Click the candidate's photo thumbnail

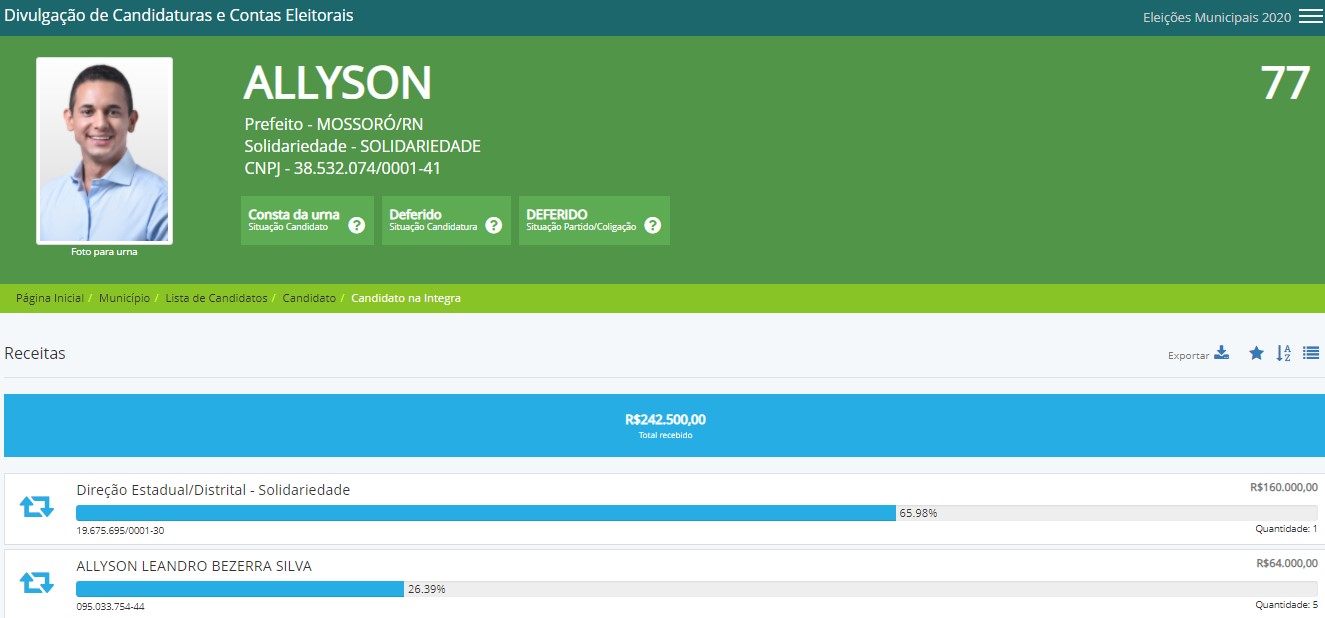104,151
